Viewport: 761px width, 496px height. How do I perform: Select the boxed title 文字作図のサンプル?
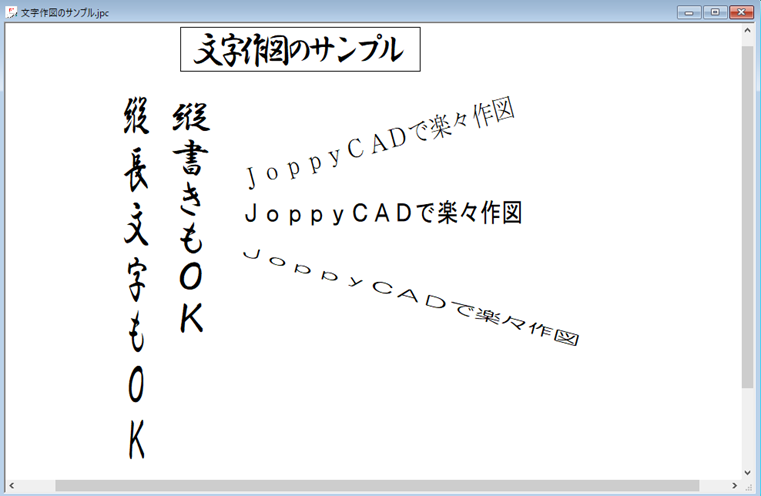pos(300,50)
